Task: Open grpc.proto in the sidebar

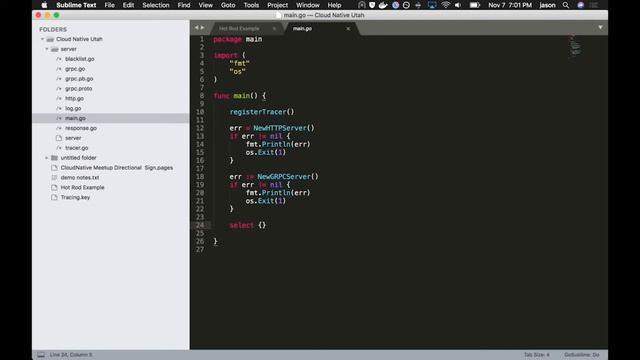Action: click(78, 89)
